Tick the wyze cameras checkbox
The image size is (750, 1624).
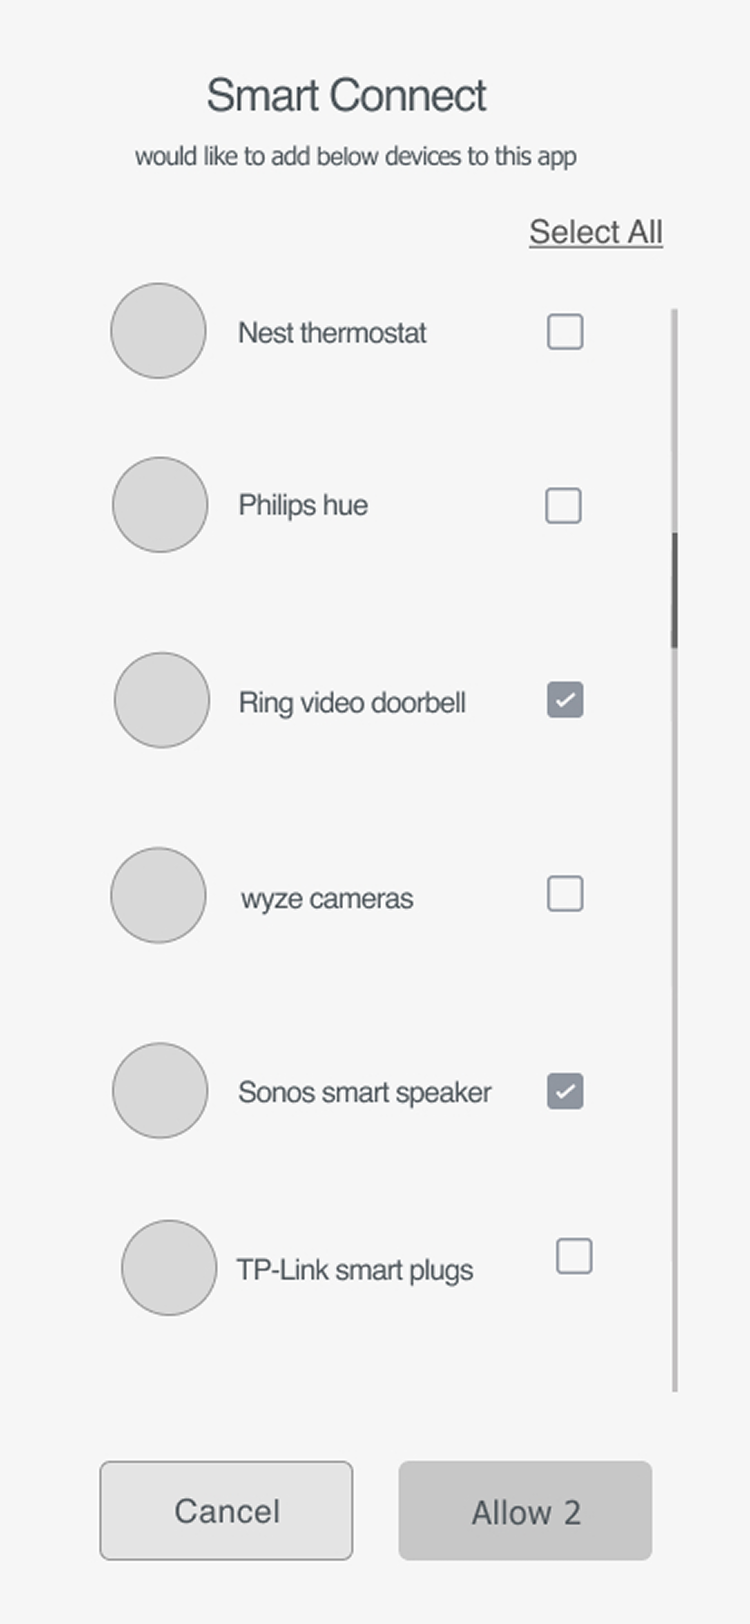[x=565, y=894]
